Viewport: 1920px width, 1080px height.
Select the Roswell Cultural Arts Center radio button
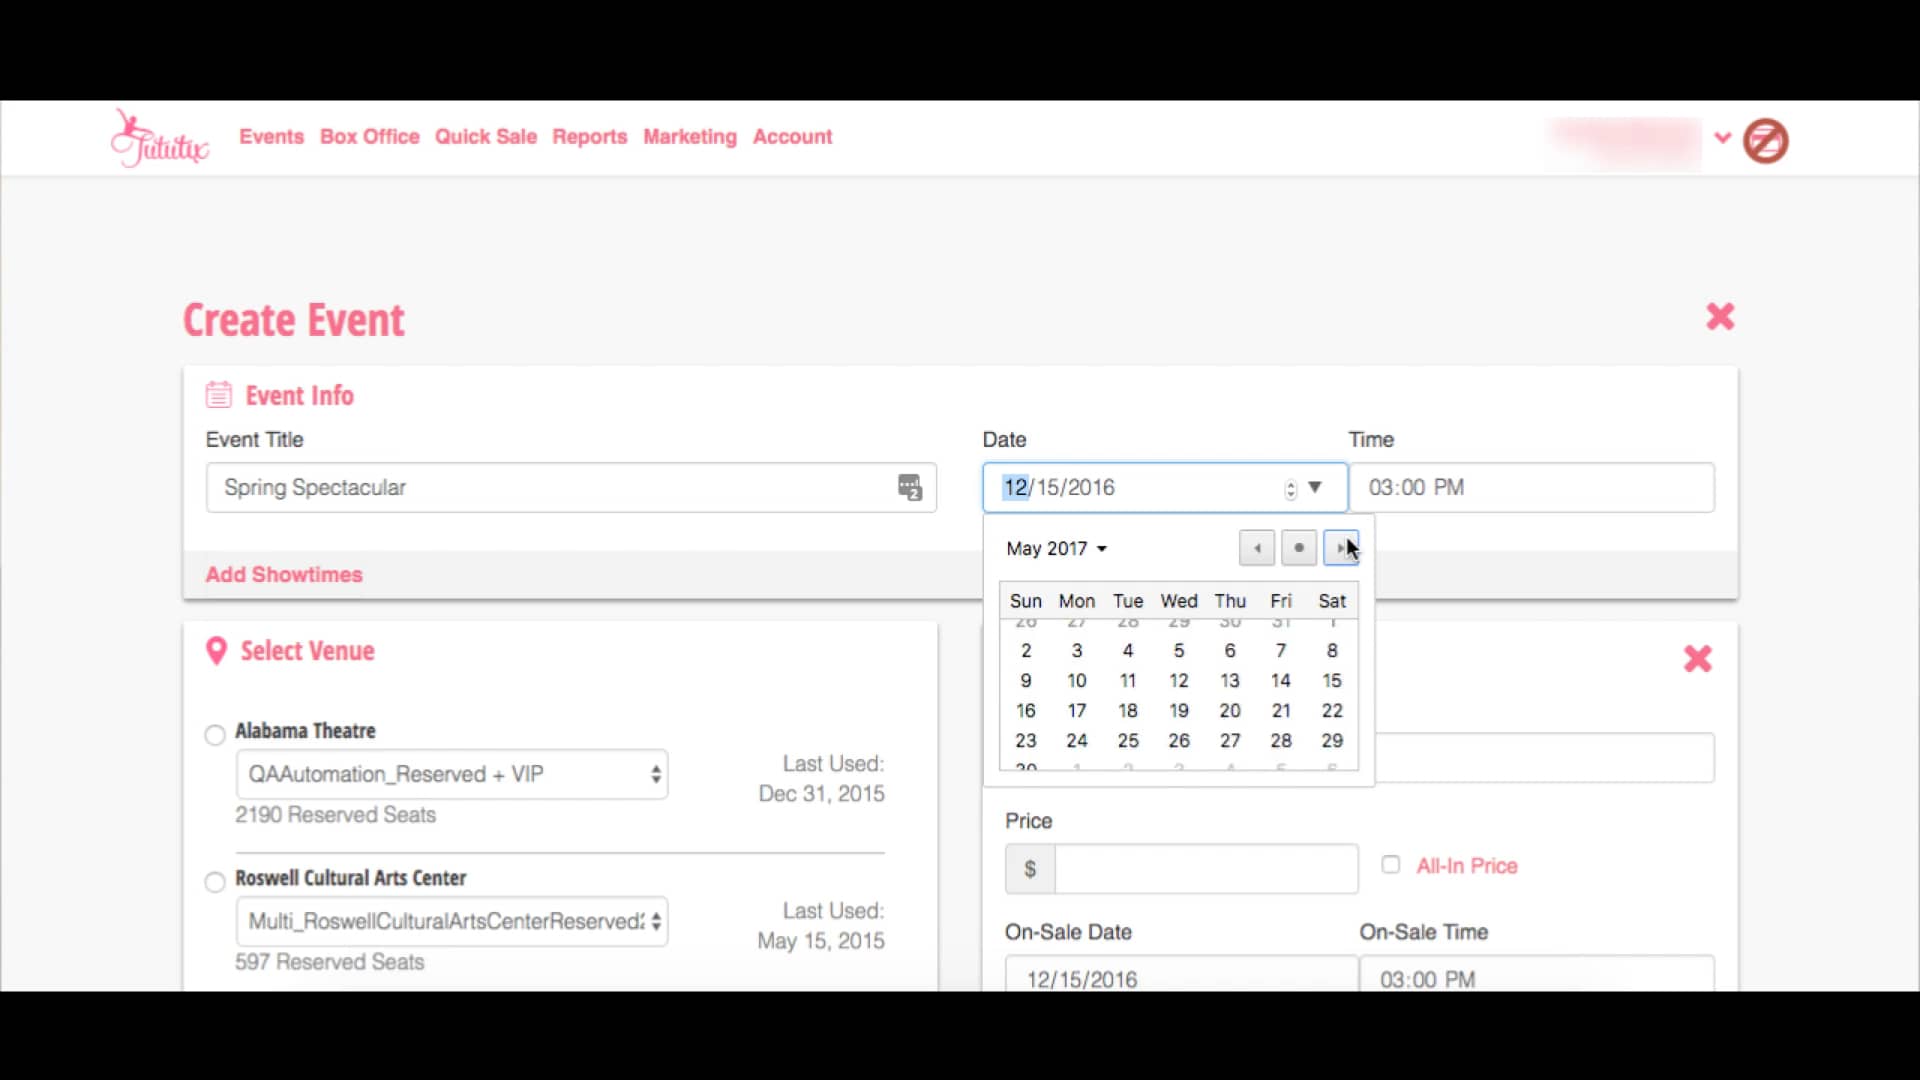click(214, 882)
